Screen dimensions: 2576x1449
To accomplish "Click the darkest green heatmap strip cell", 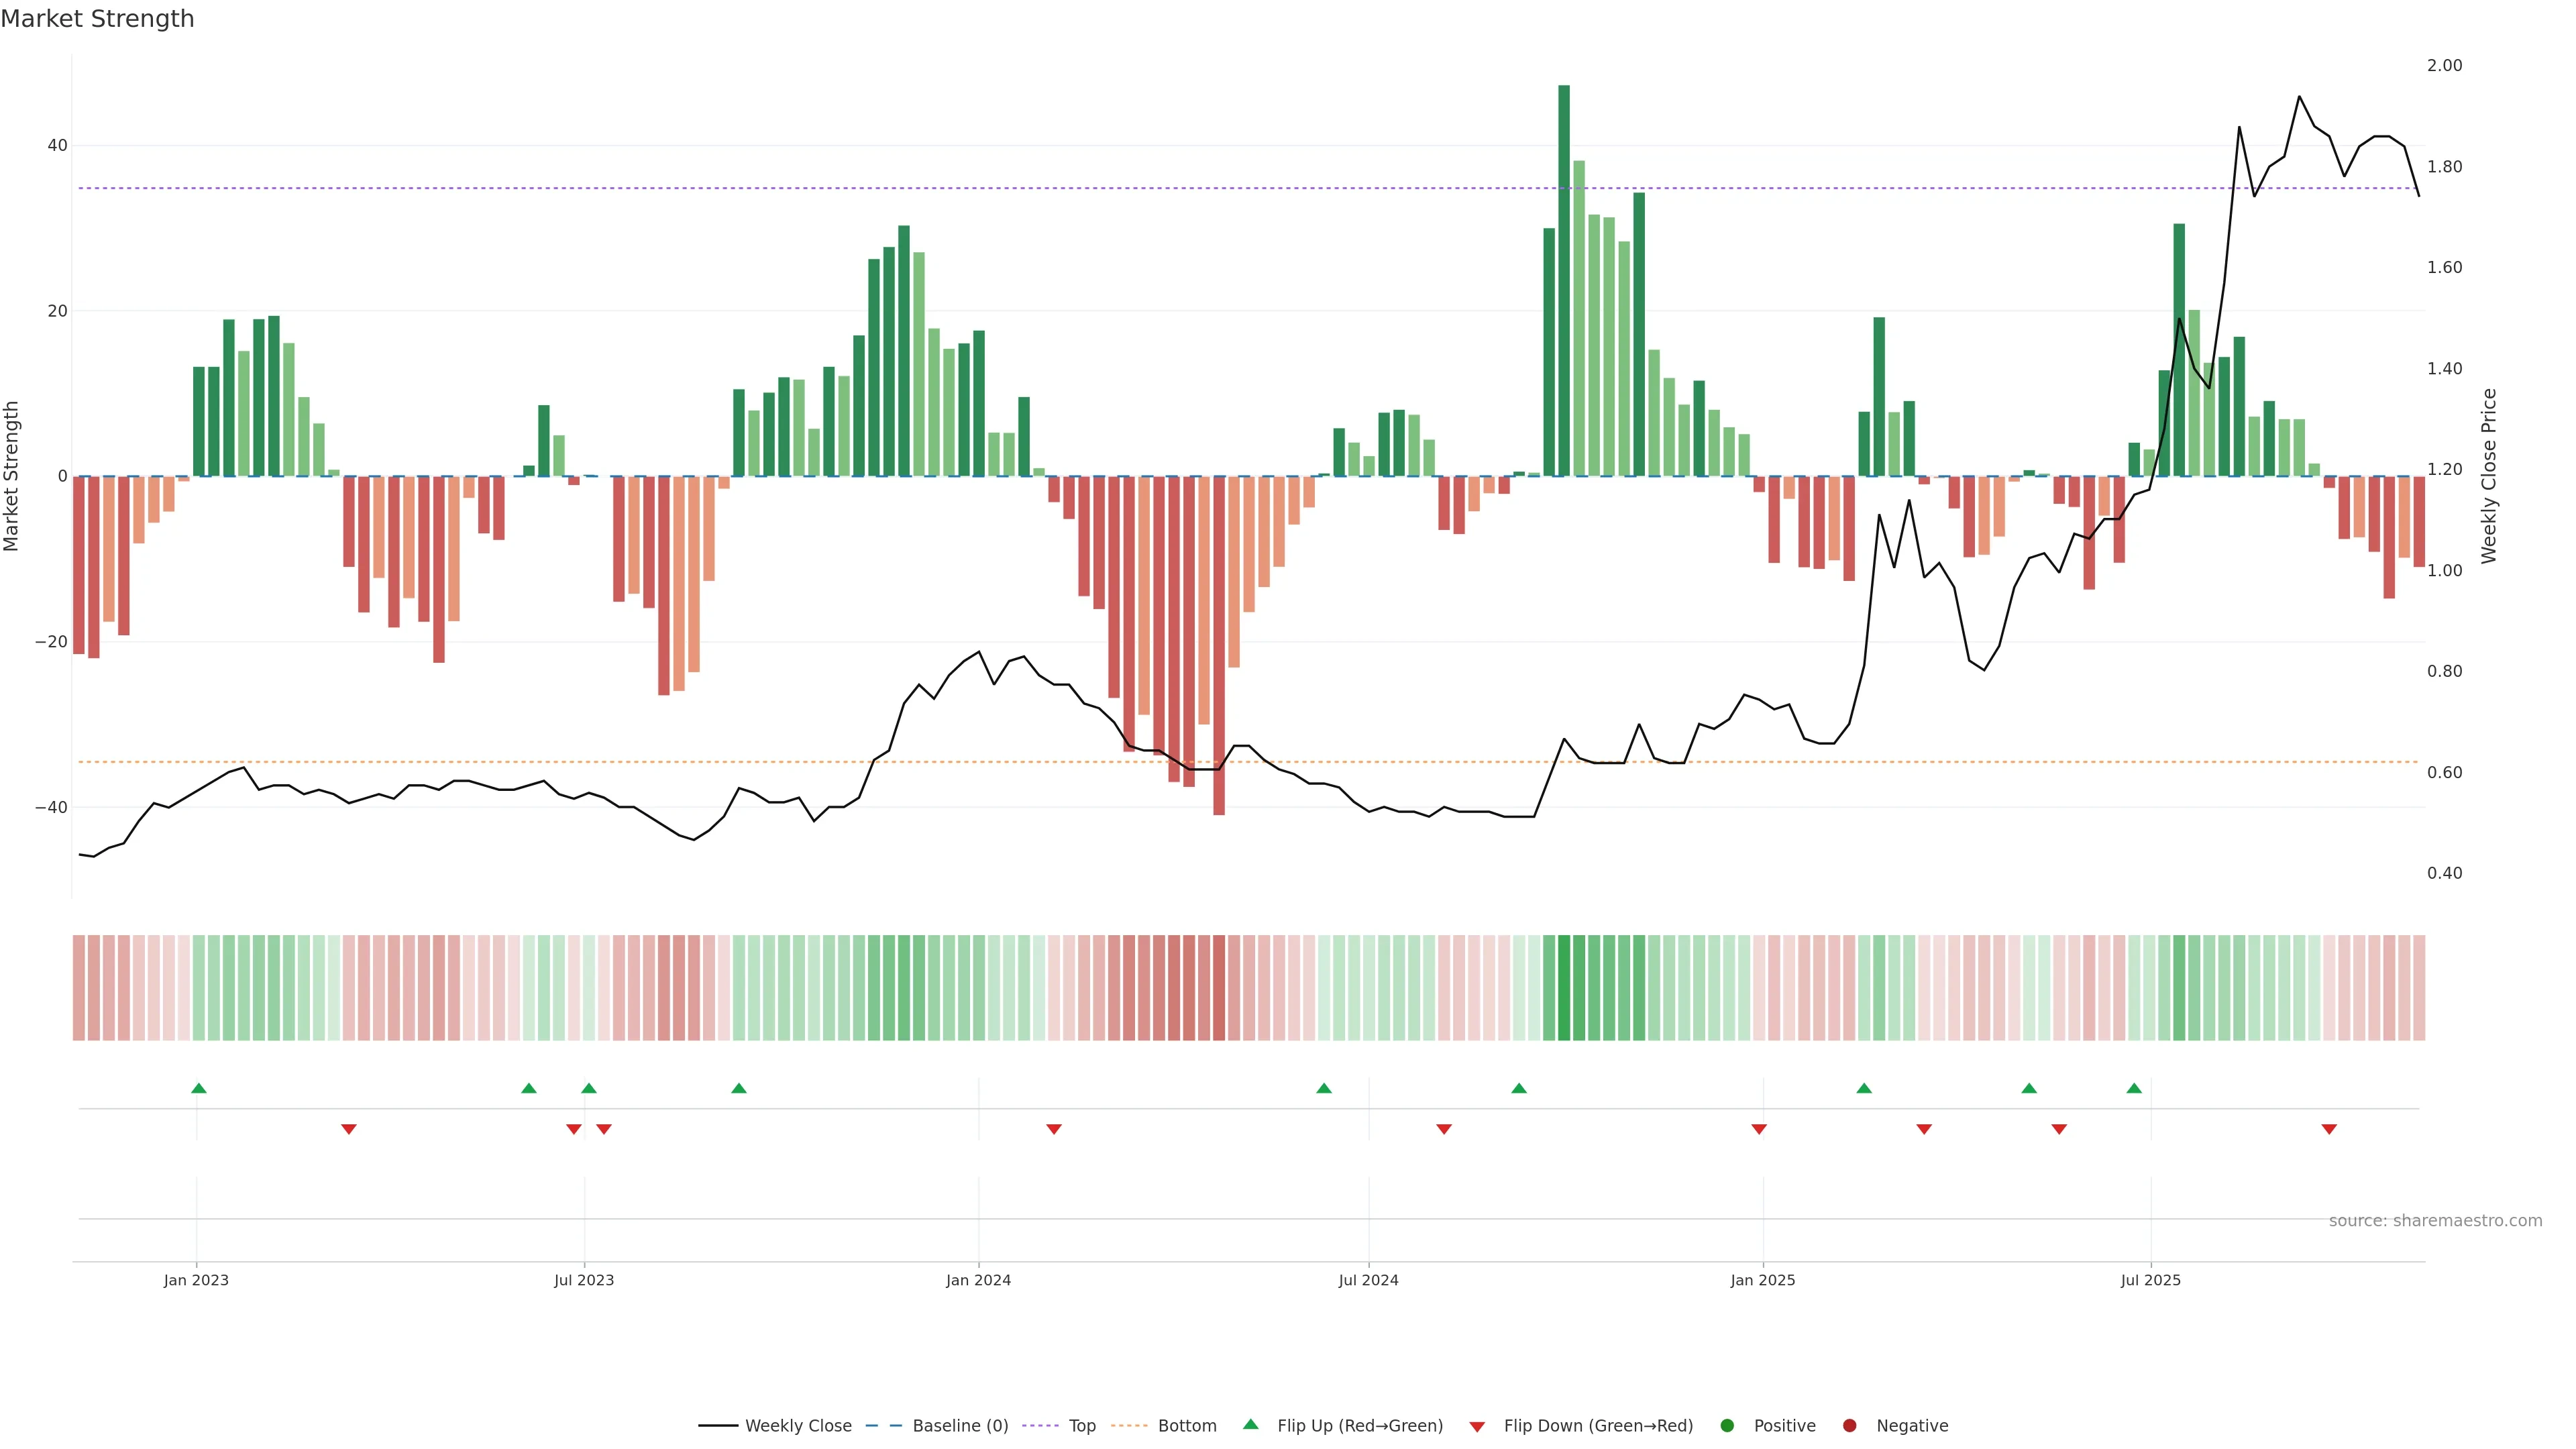I will (x=1564, y=988).
